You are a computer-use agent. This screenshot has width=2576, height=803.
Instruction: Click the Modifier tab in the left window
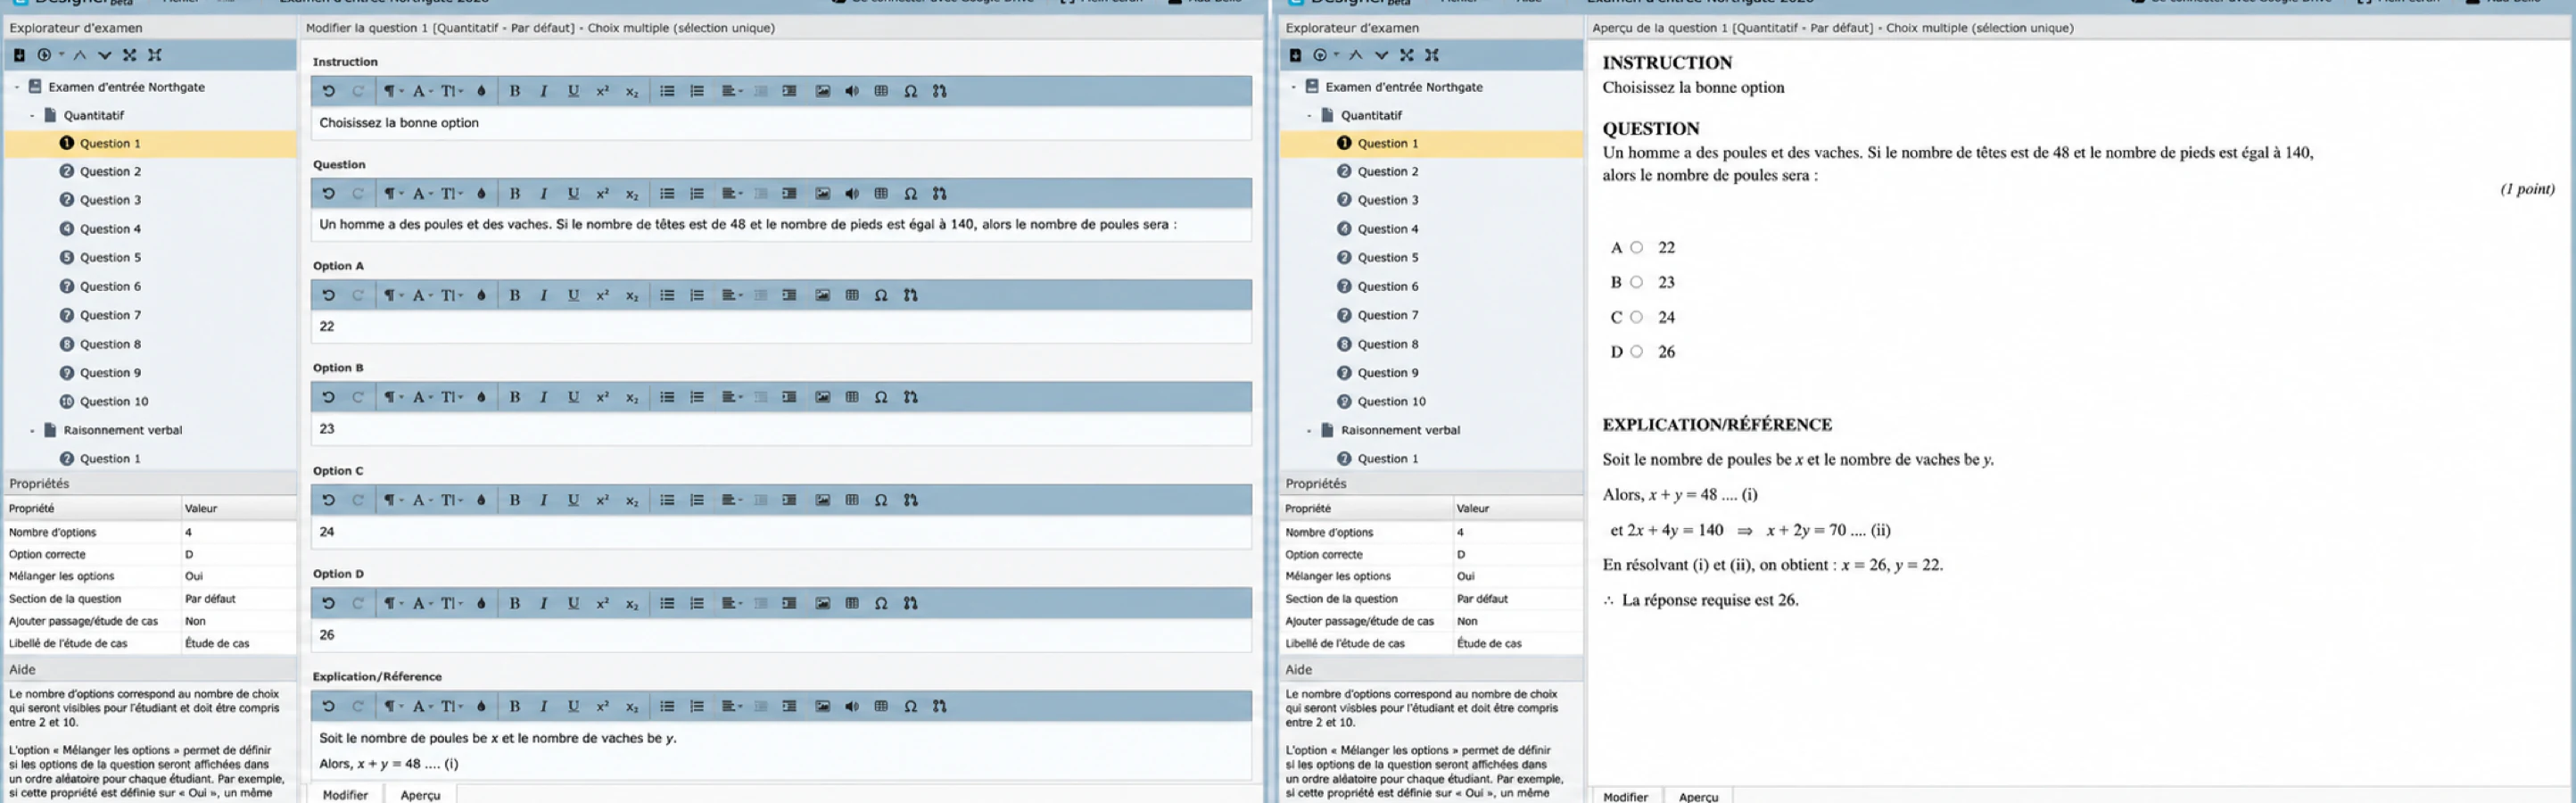[345, 795]
